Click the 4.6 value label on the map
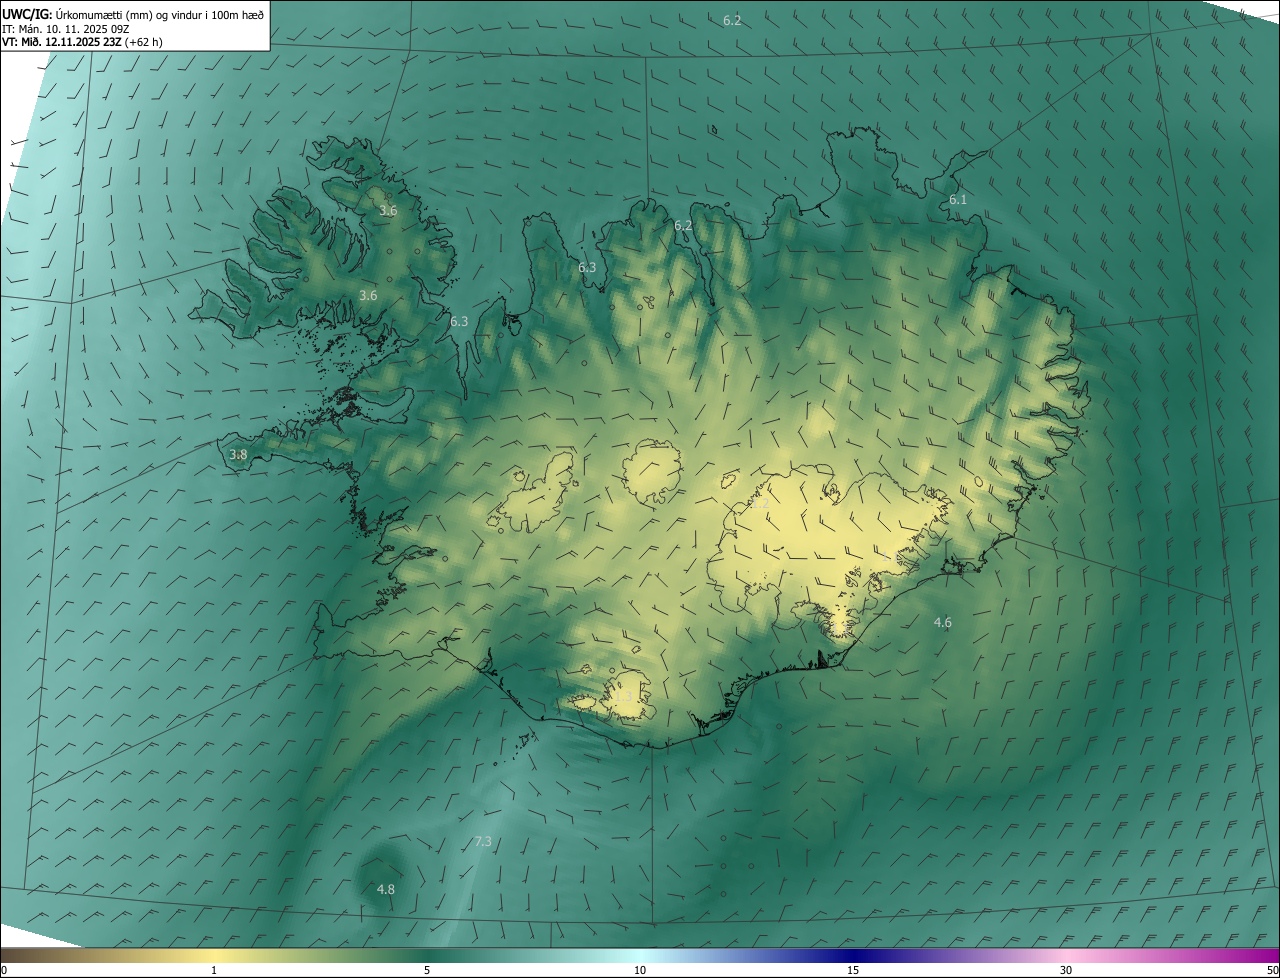The width and height of the screenshot is (1280, 978). click(x=942, y=623)
